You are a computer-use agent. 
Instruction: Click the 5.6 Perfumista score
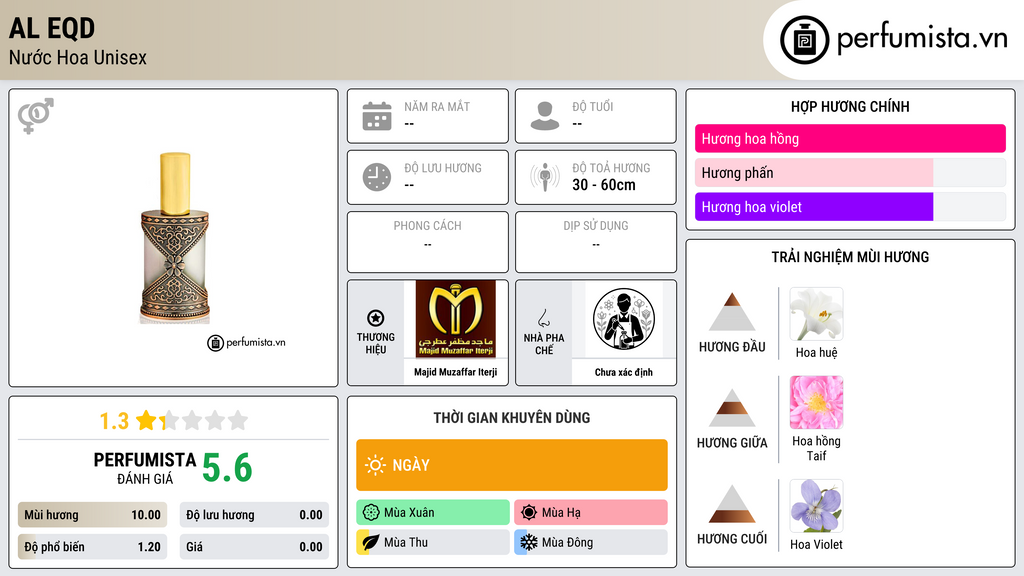click(x=227, y=468)
